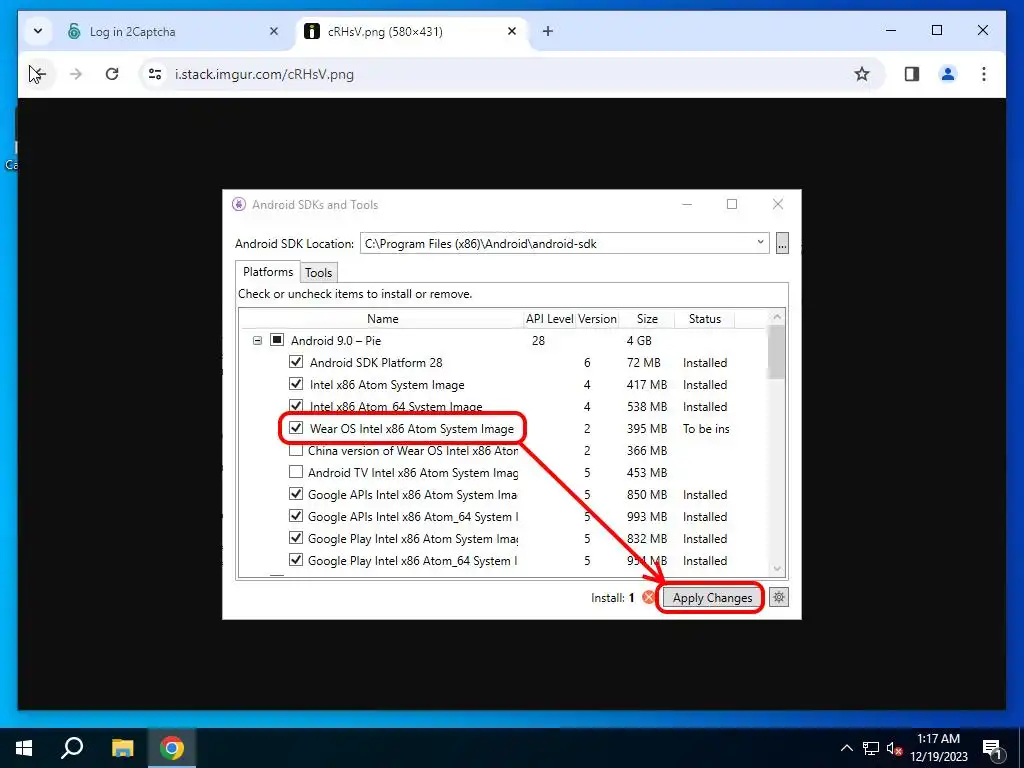
Task: Open Chrome's three-dot menu
Action: (984, 74)
